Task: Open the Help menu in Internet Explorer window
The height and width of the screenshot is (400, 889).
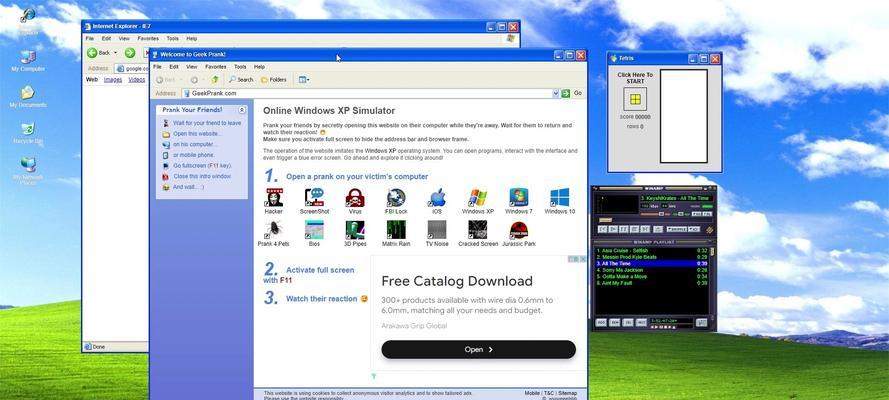Action: click(192, 39)
